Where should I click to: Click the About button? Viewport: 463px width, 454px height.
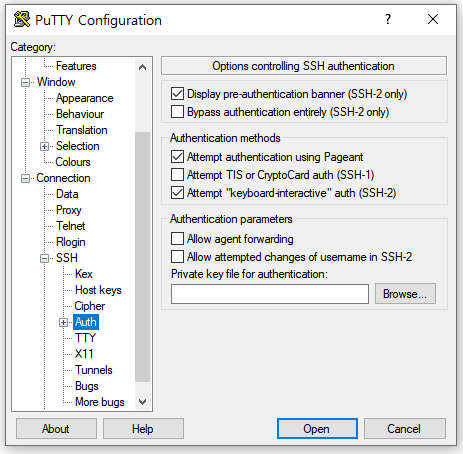pos(56,429)
